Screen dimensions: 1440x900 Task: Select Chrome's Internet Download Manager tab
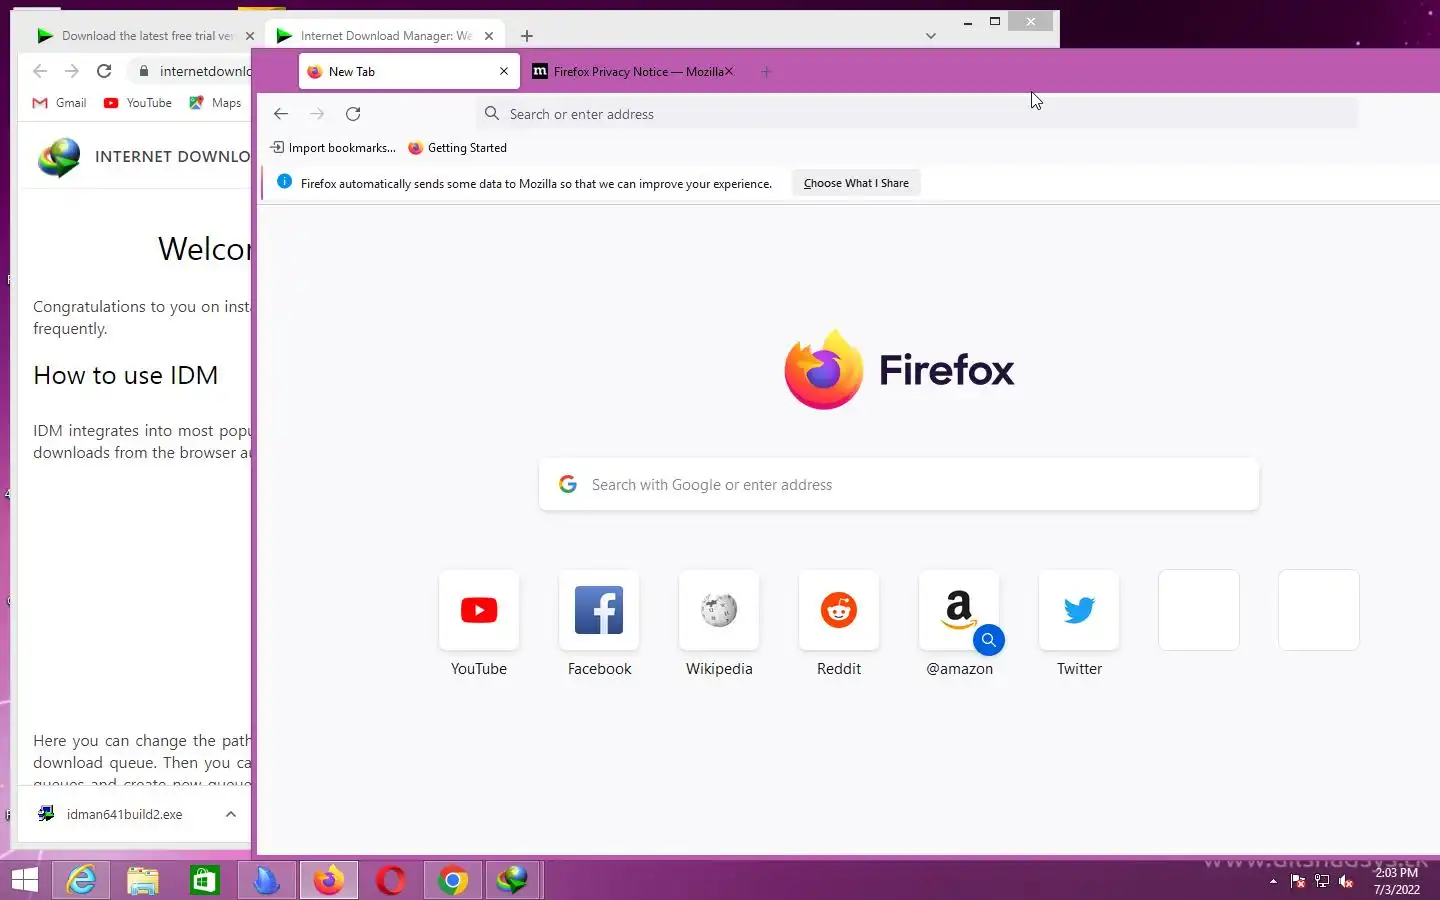[384, 36]
